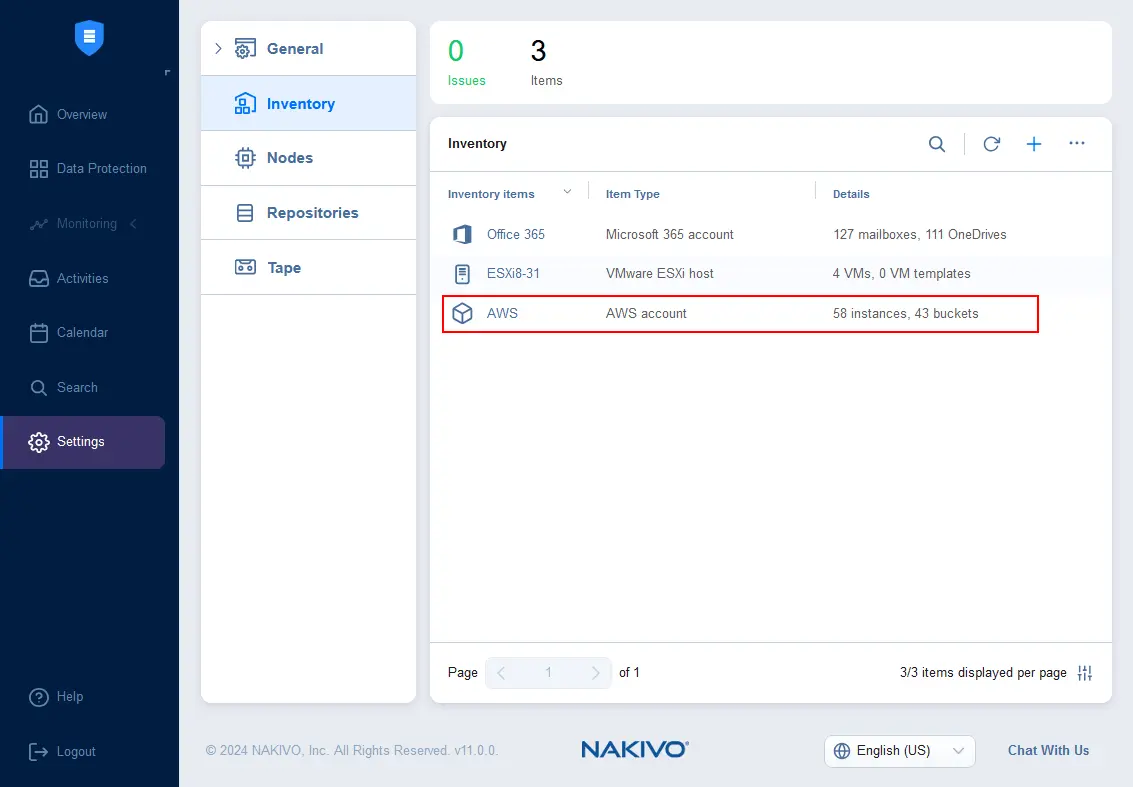Screen dimensions: 1133x787
Task: Open the English (US) language dropdown
Action: coord(900,751)
